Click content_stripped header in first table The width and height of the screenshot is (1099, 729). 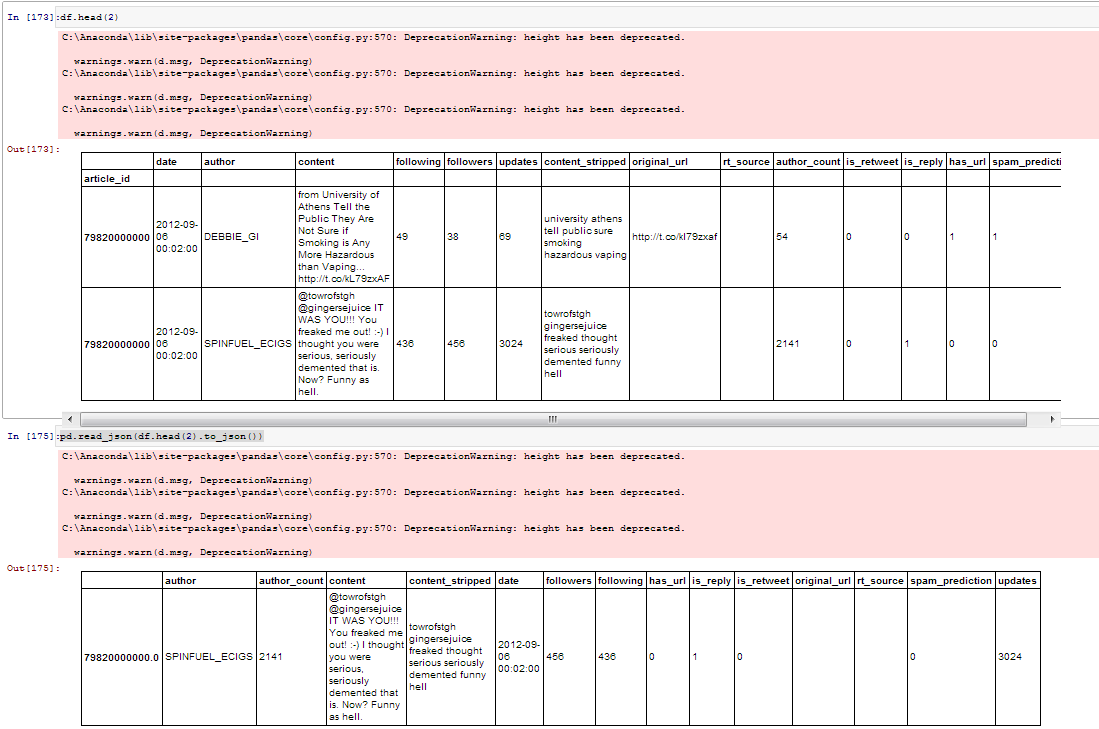click(x=585, y=161)
